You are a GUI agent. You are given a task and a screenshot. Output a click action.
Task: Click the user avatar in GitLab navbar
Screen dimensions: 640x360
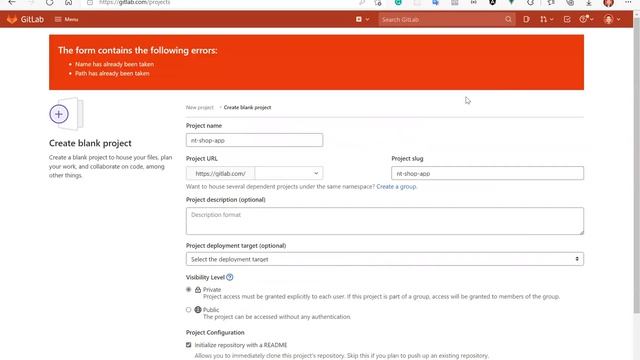[x=609, y=19]
